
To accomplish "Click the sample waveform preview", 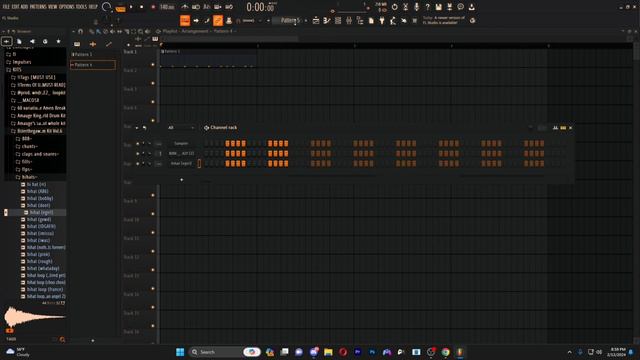I will point(35,317).
